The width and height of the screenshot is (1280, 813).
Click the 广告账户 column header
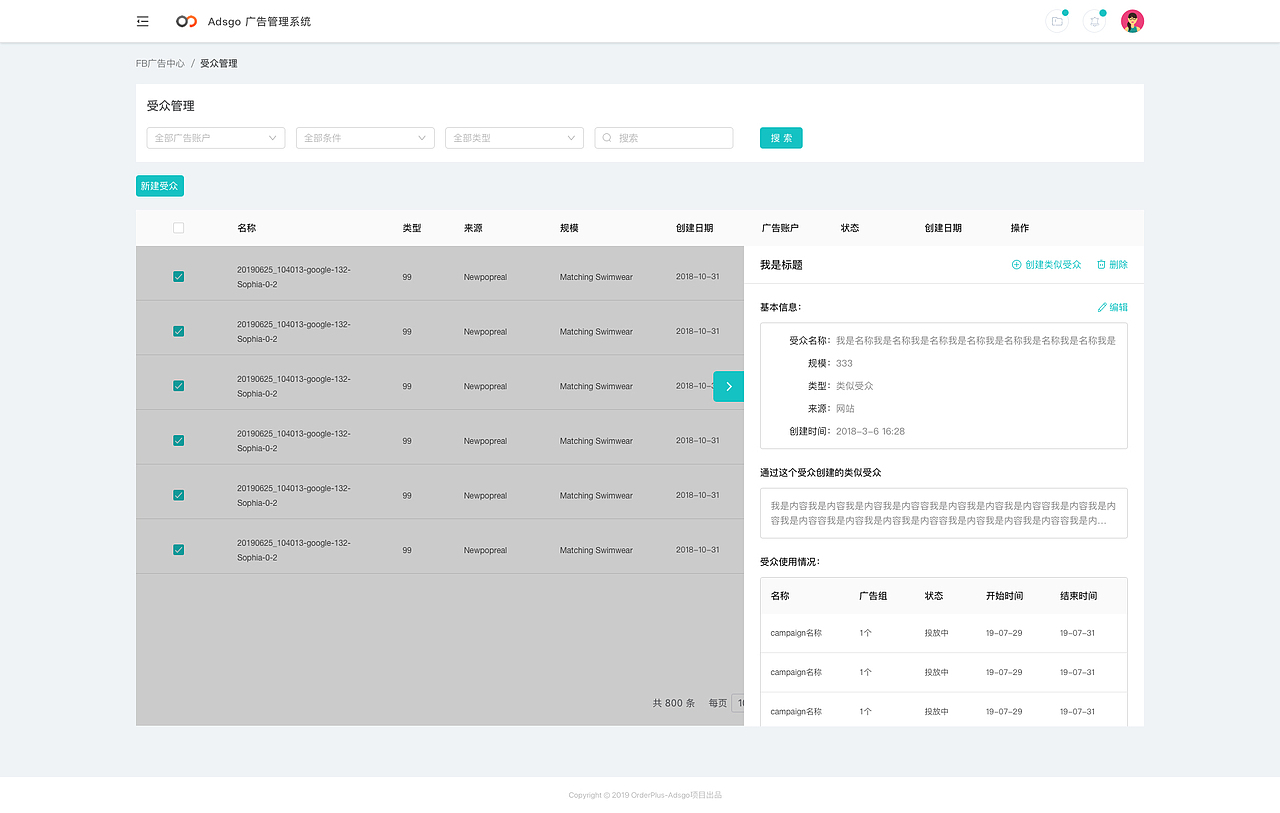780,228
